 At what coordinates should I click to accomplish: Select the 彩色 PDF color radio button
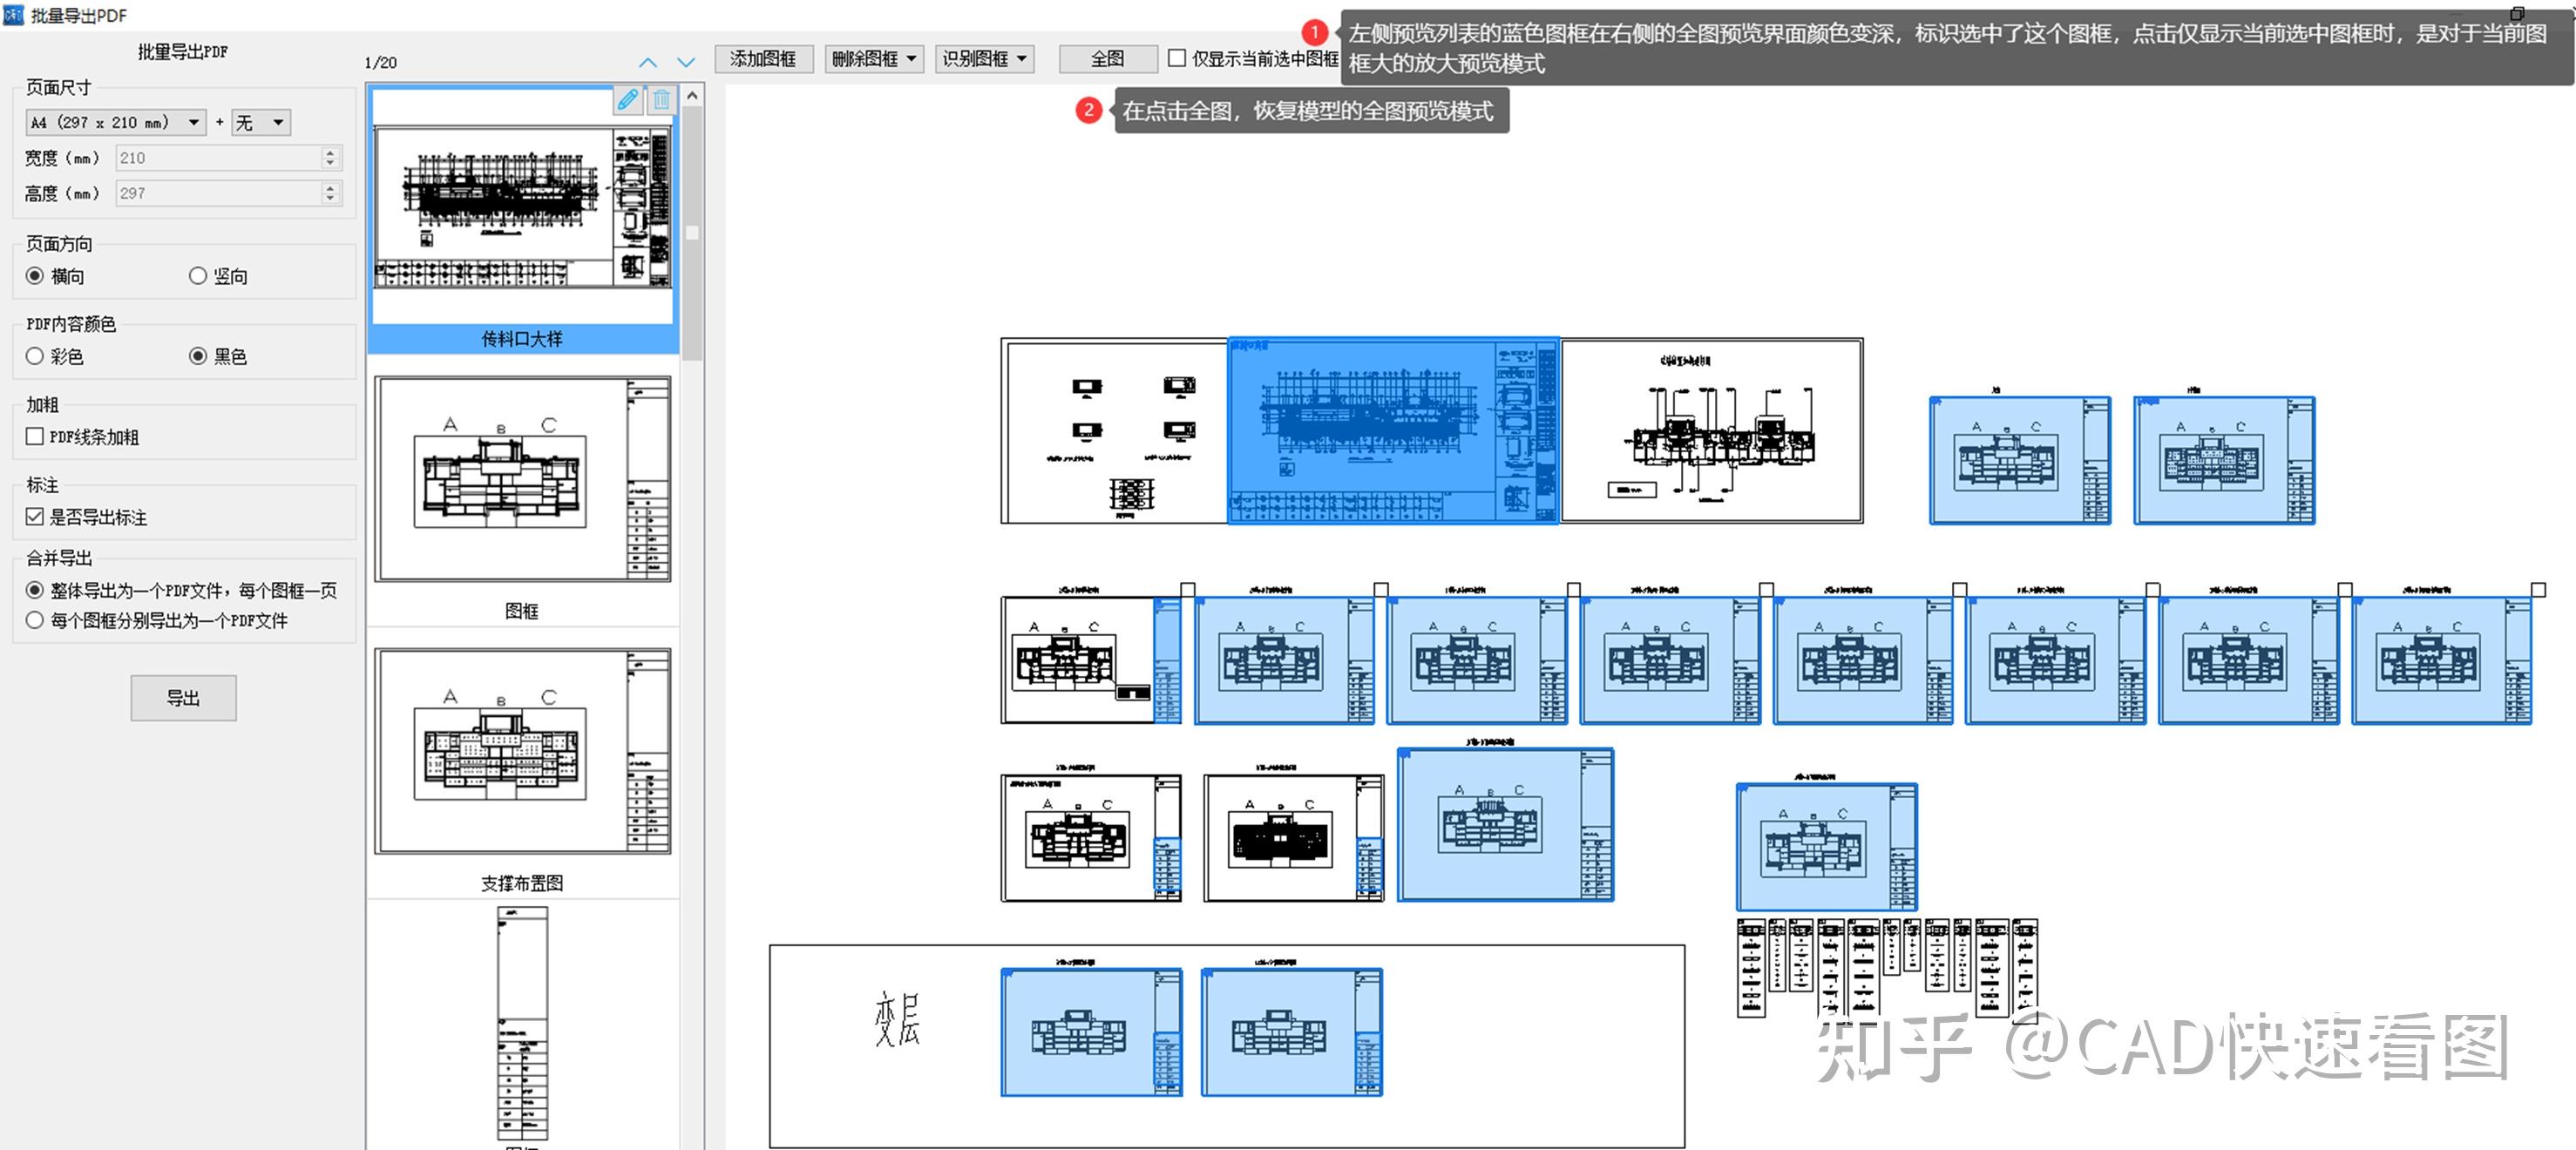(35, 356)
